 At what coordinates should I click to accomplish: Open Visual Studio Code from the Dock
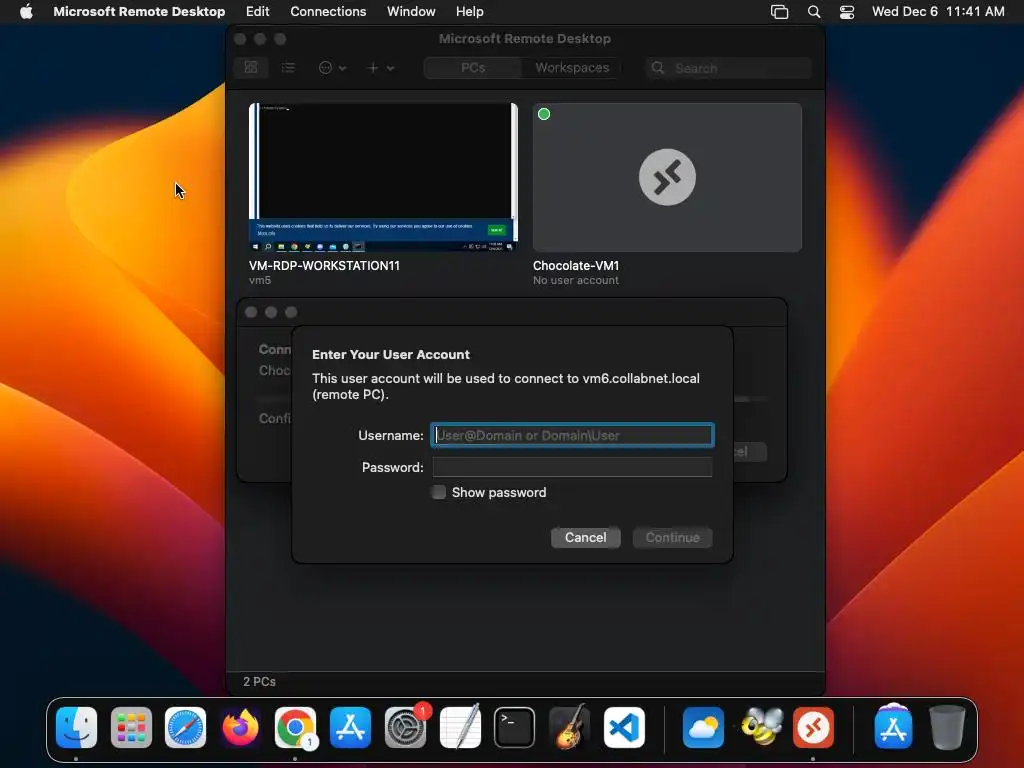(x=624, y=728)
